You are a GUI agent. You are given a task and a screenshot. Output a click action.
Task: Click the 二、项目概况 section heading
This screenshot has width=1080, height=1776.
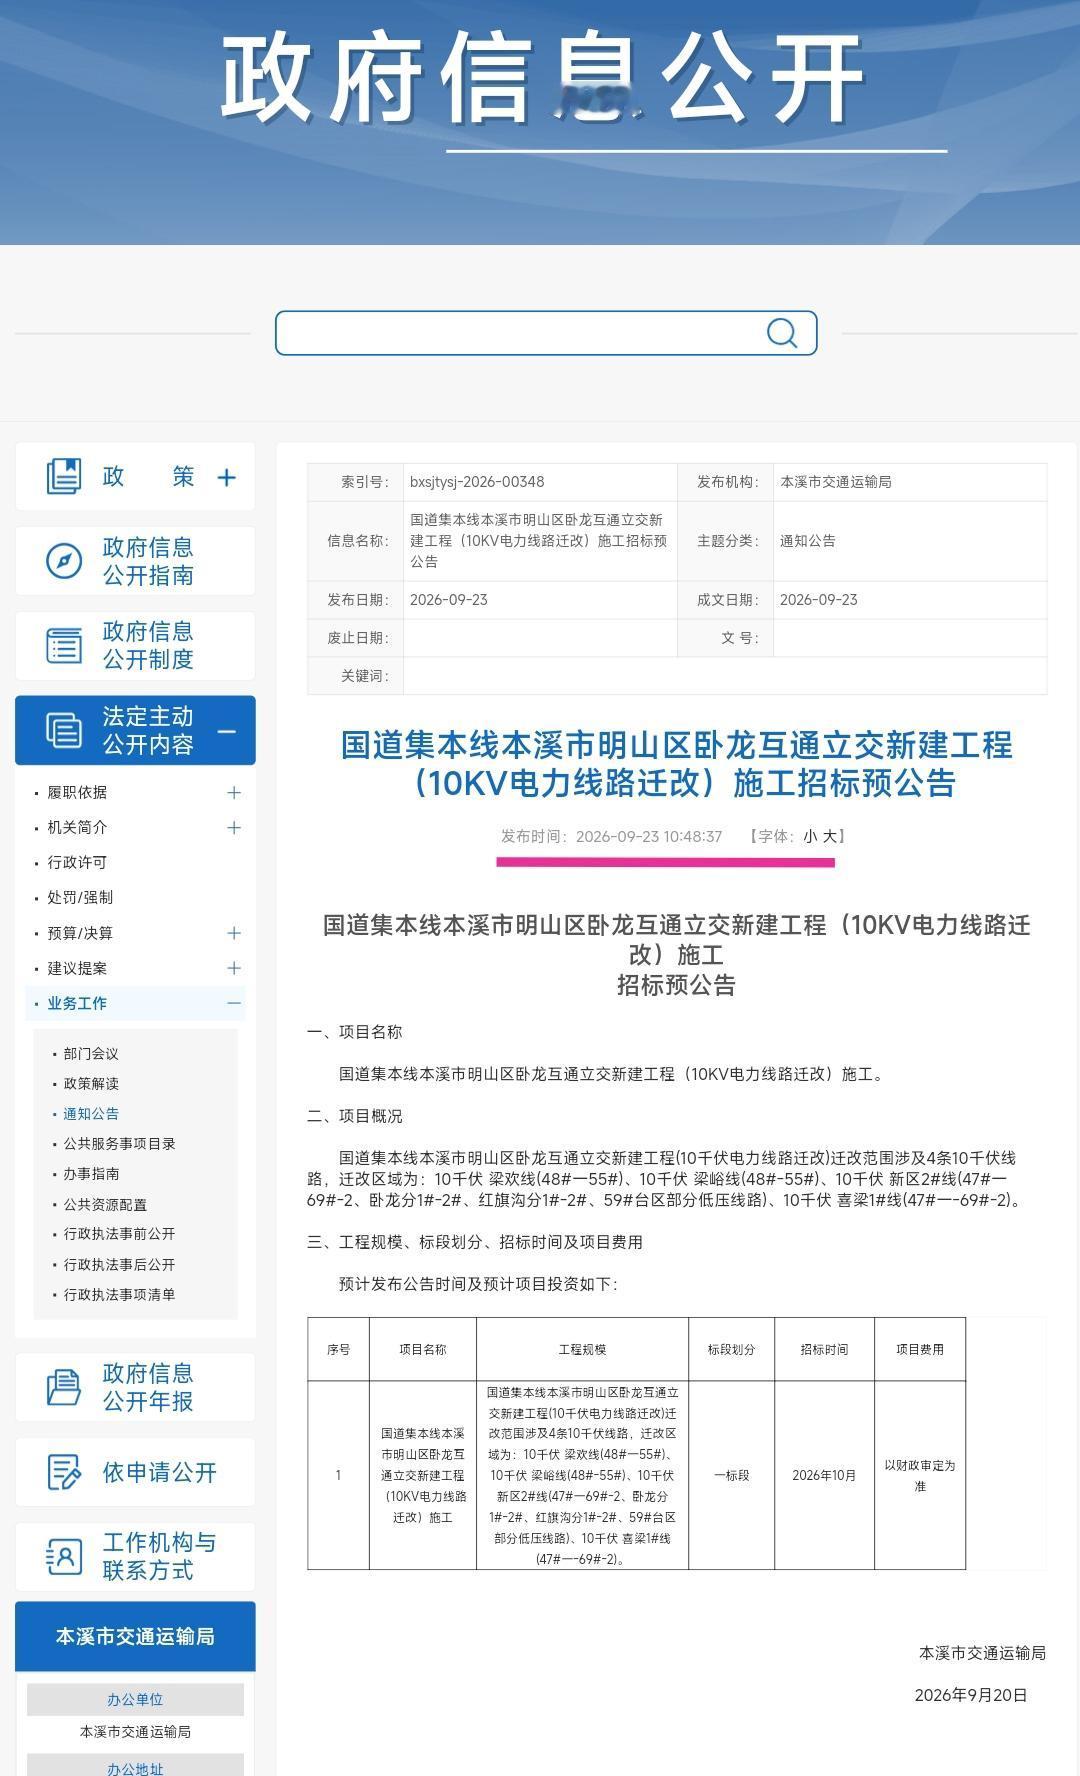pyautogui.click(x=355, y=1116)
